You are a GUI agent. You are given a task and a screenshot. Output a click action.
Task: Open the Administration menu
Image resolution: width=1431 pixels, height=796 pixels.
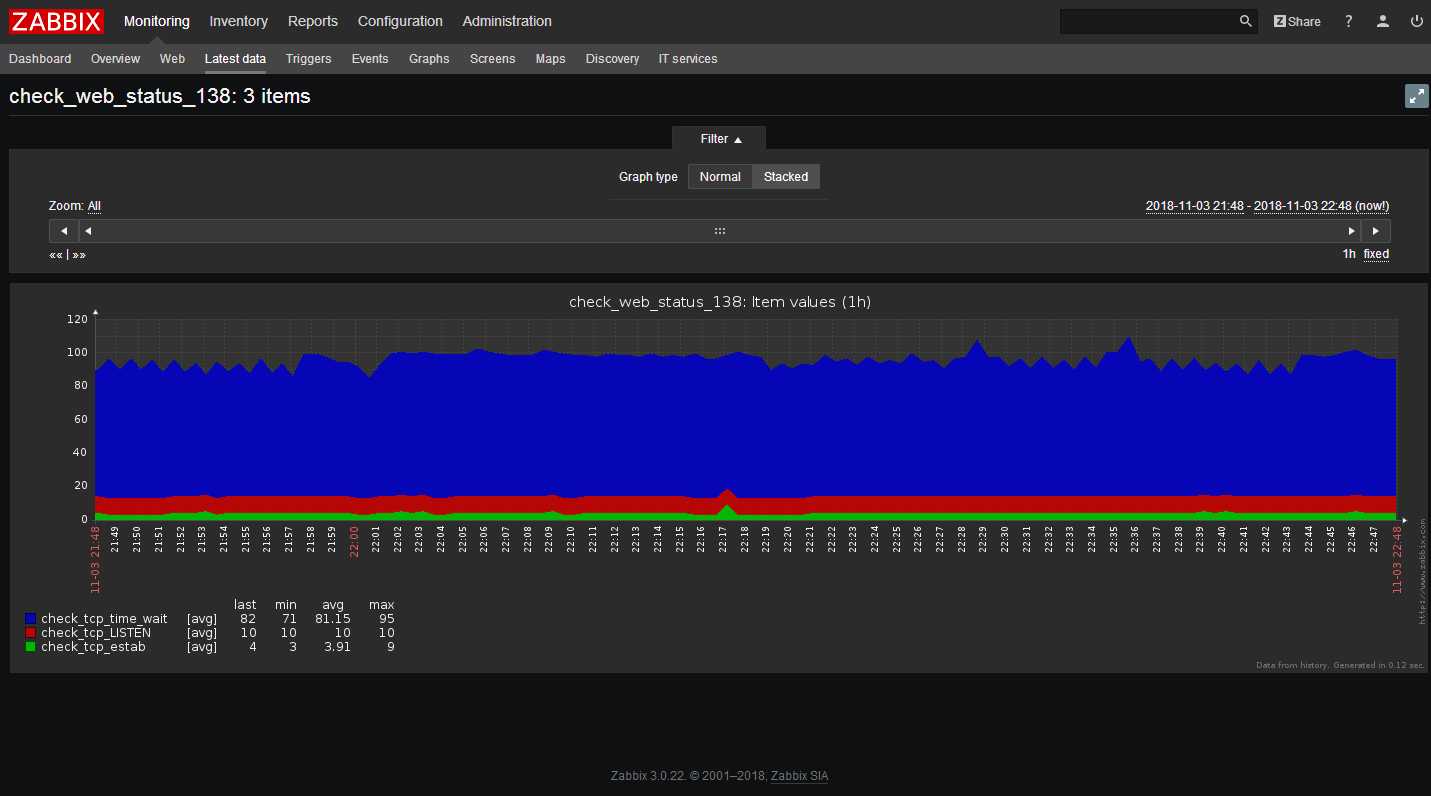coord(507,21)
